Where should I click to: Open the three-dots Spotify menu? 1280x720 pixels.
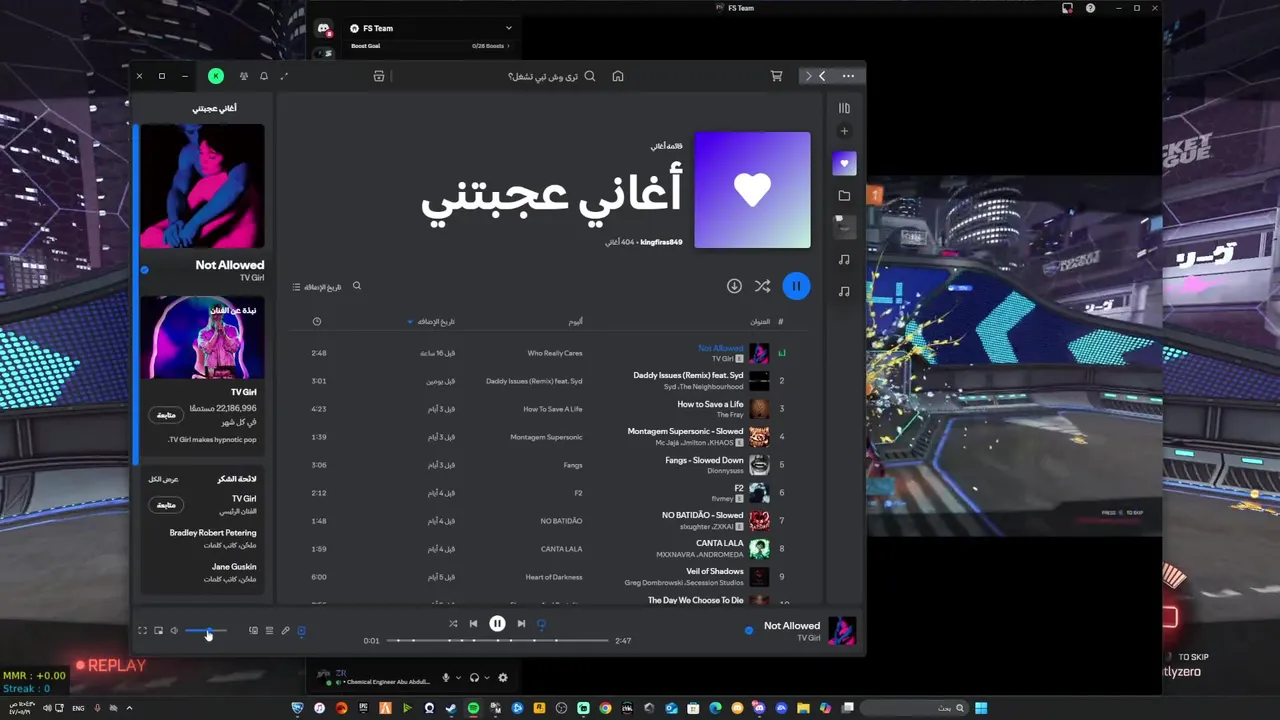tap(849, 76)
